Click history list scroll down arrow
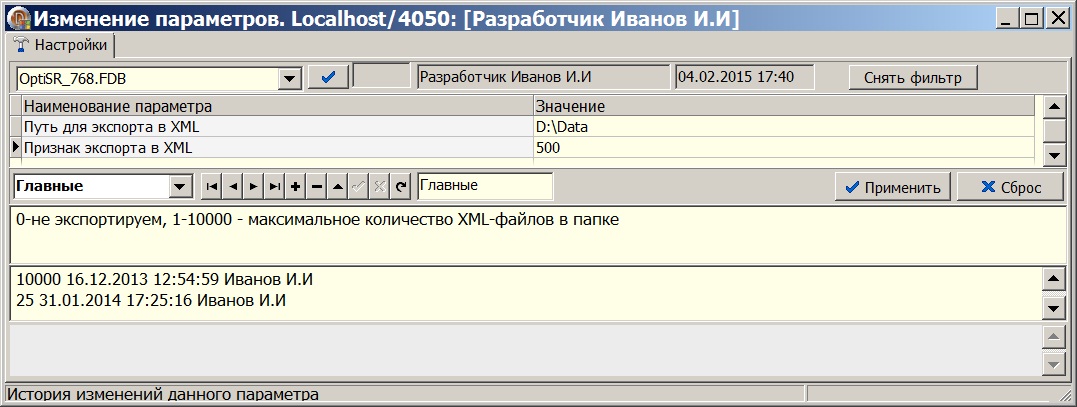 1053,309
